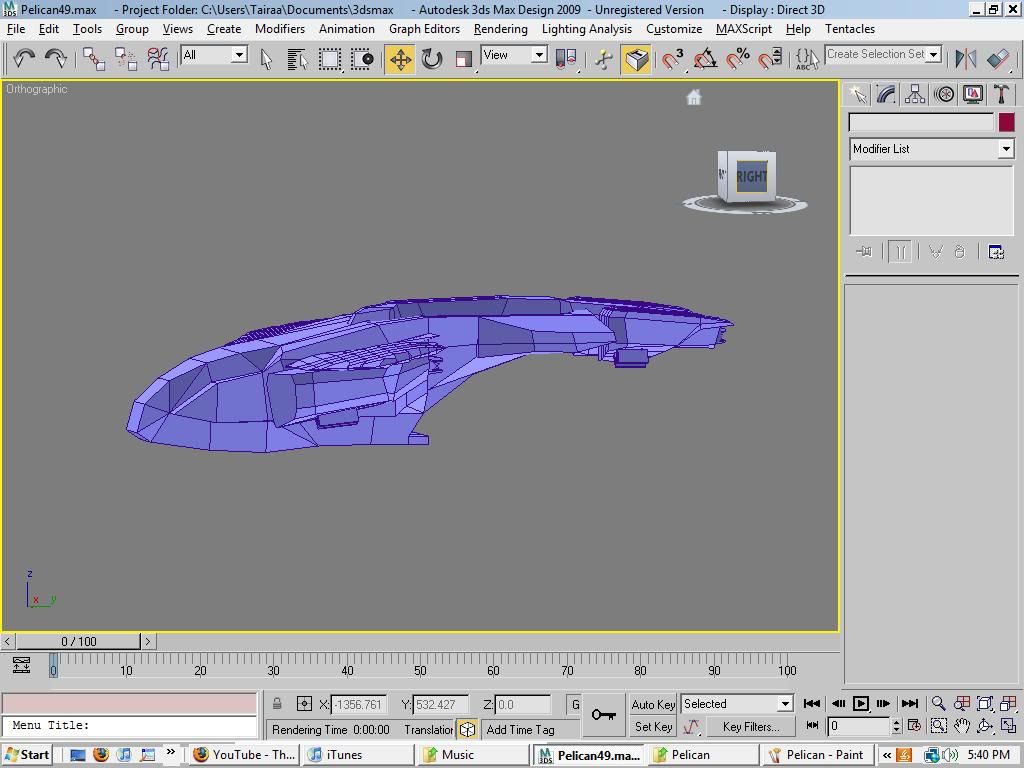Click the Zoom Extents navigation icon
Screen dimensions: 1024x768
pyautogui.click(x=985, y=703)
